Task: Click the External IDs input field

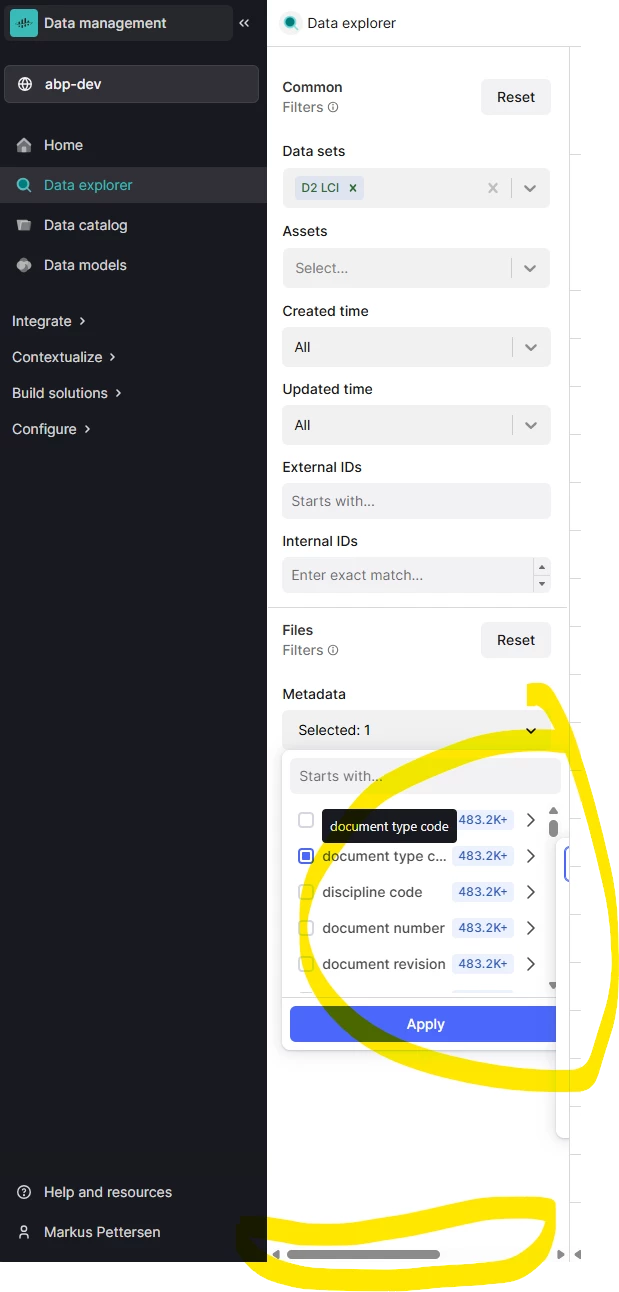Action: coord(416,501)
